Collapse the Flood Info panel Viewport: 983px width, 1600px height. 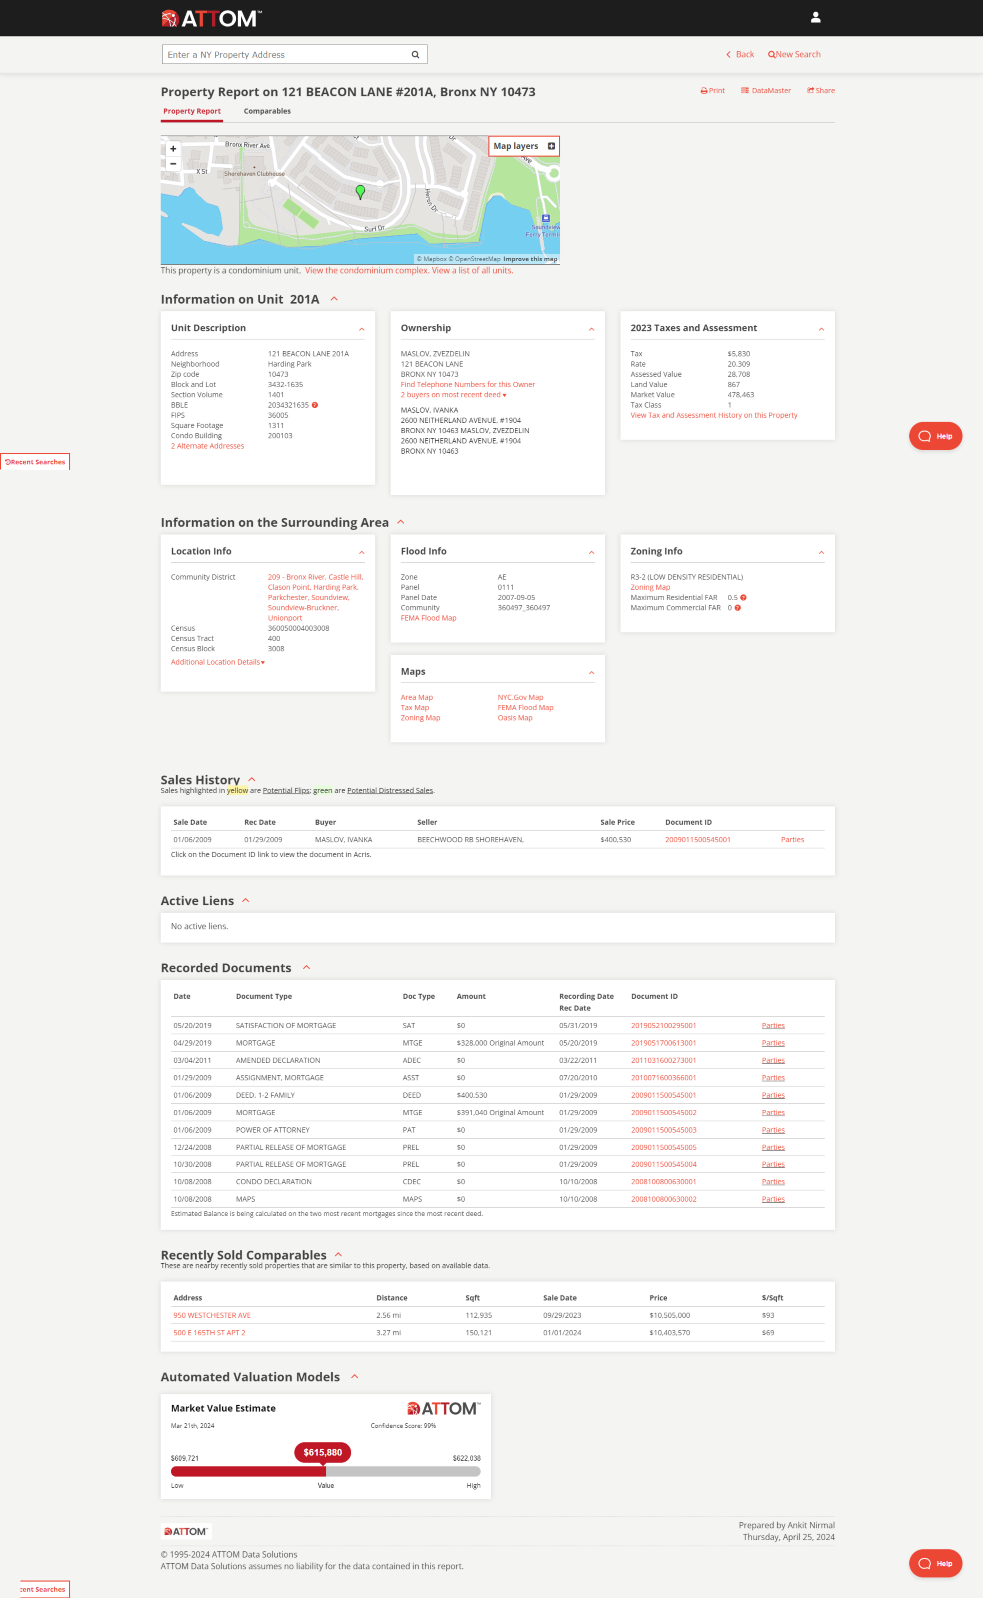[591, 552]
